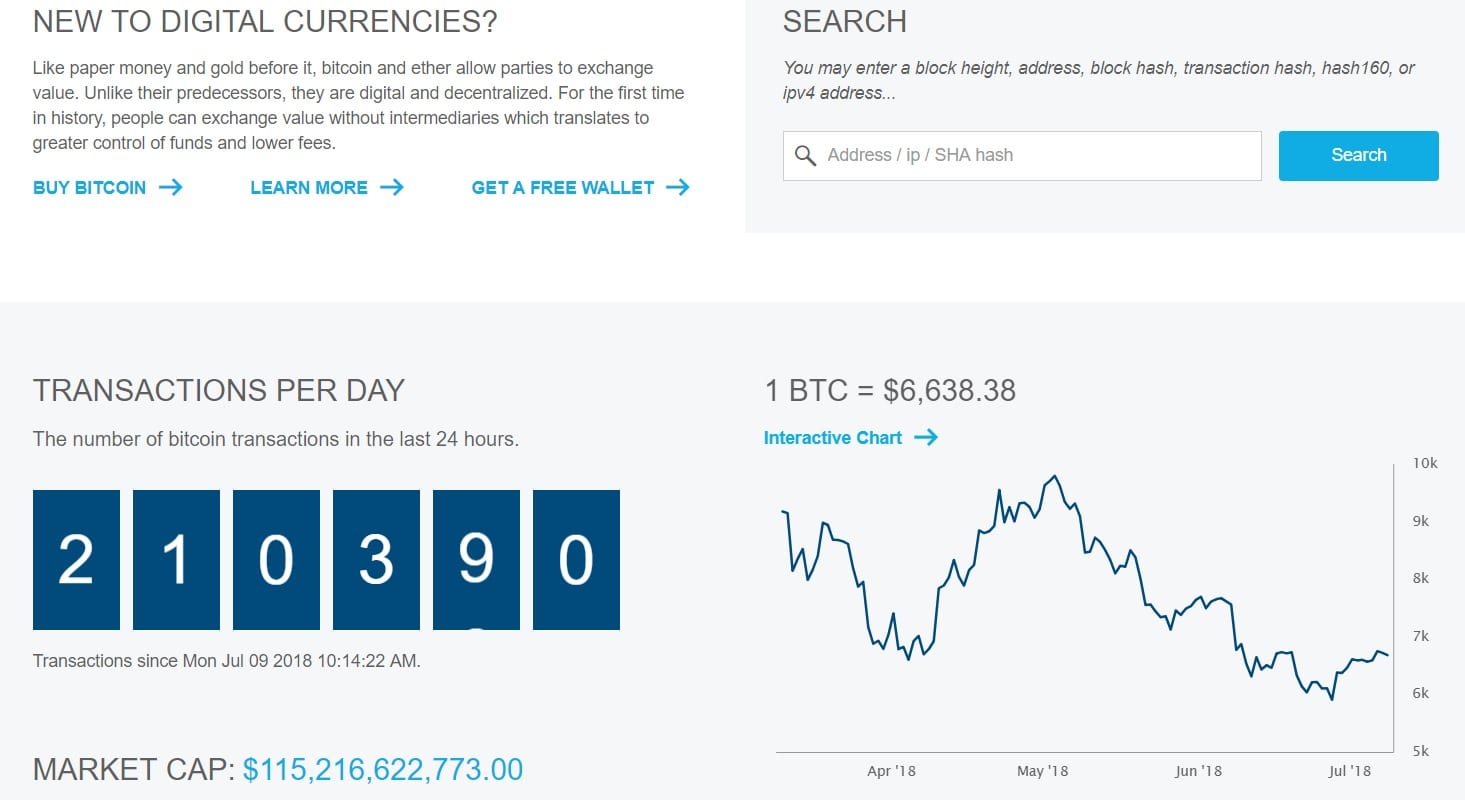Click the arrow after Get A Free Wallet
The width and height of the screenshot is (1465, 800).
point(678,187)
